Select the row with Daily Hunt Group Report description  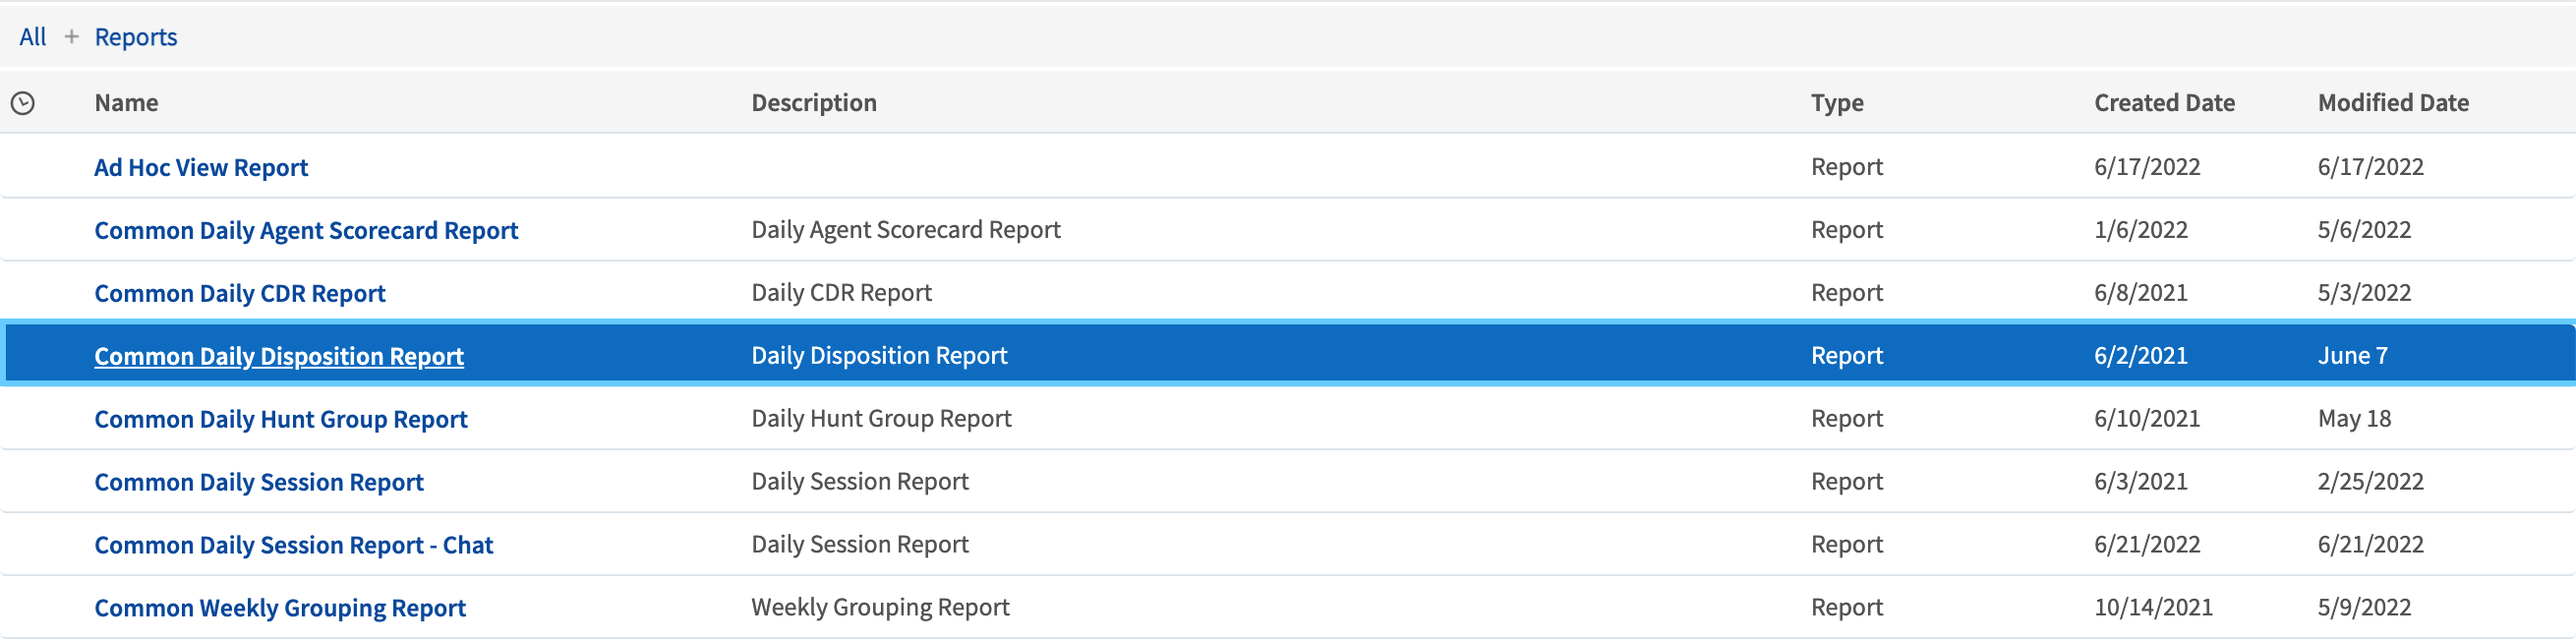pyautogui.click(x=880, y=419)
